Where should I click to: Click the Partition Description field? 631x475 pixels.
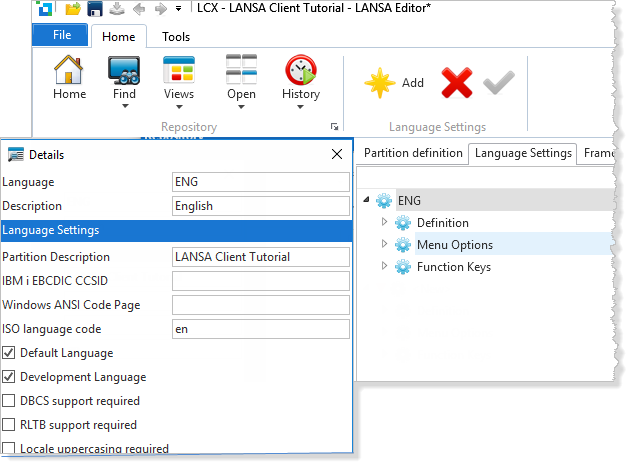click(261, 257)
